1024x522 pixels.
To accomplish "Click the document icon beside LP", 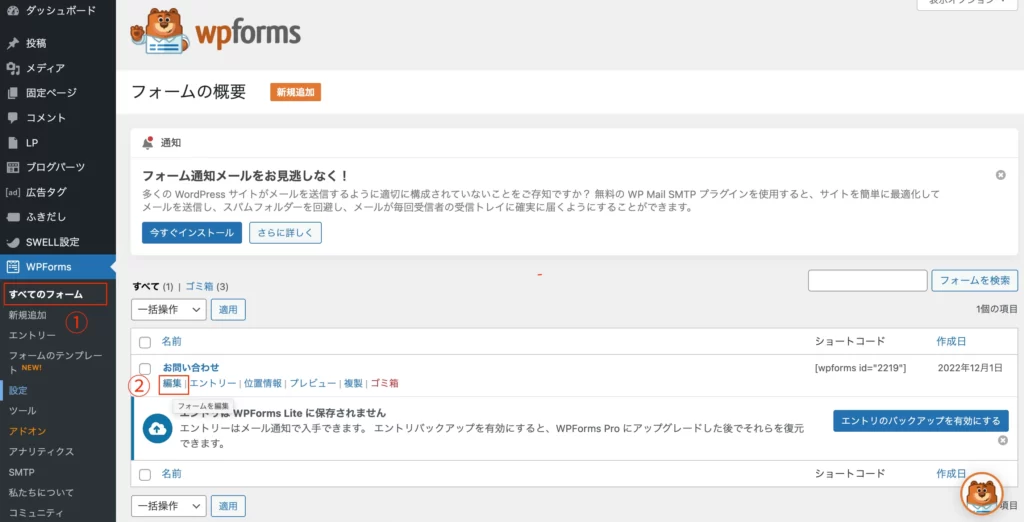I will (x=12, y=142).
